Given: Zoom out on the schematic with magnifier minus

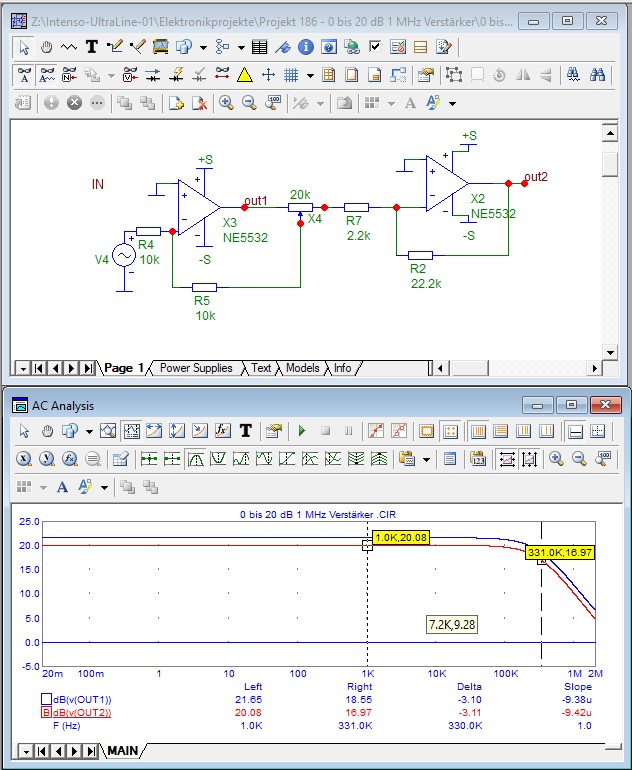Looking at the screenshot, I should tap(249, 103).
